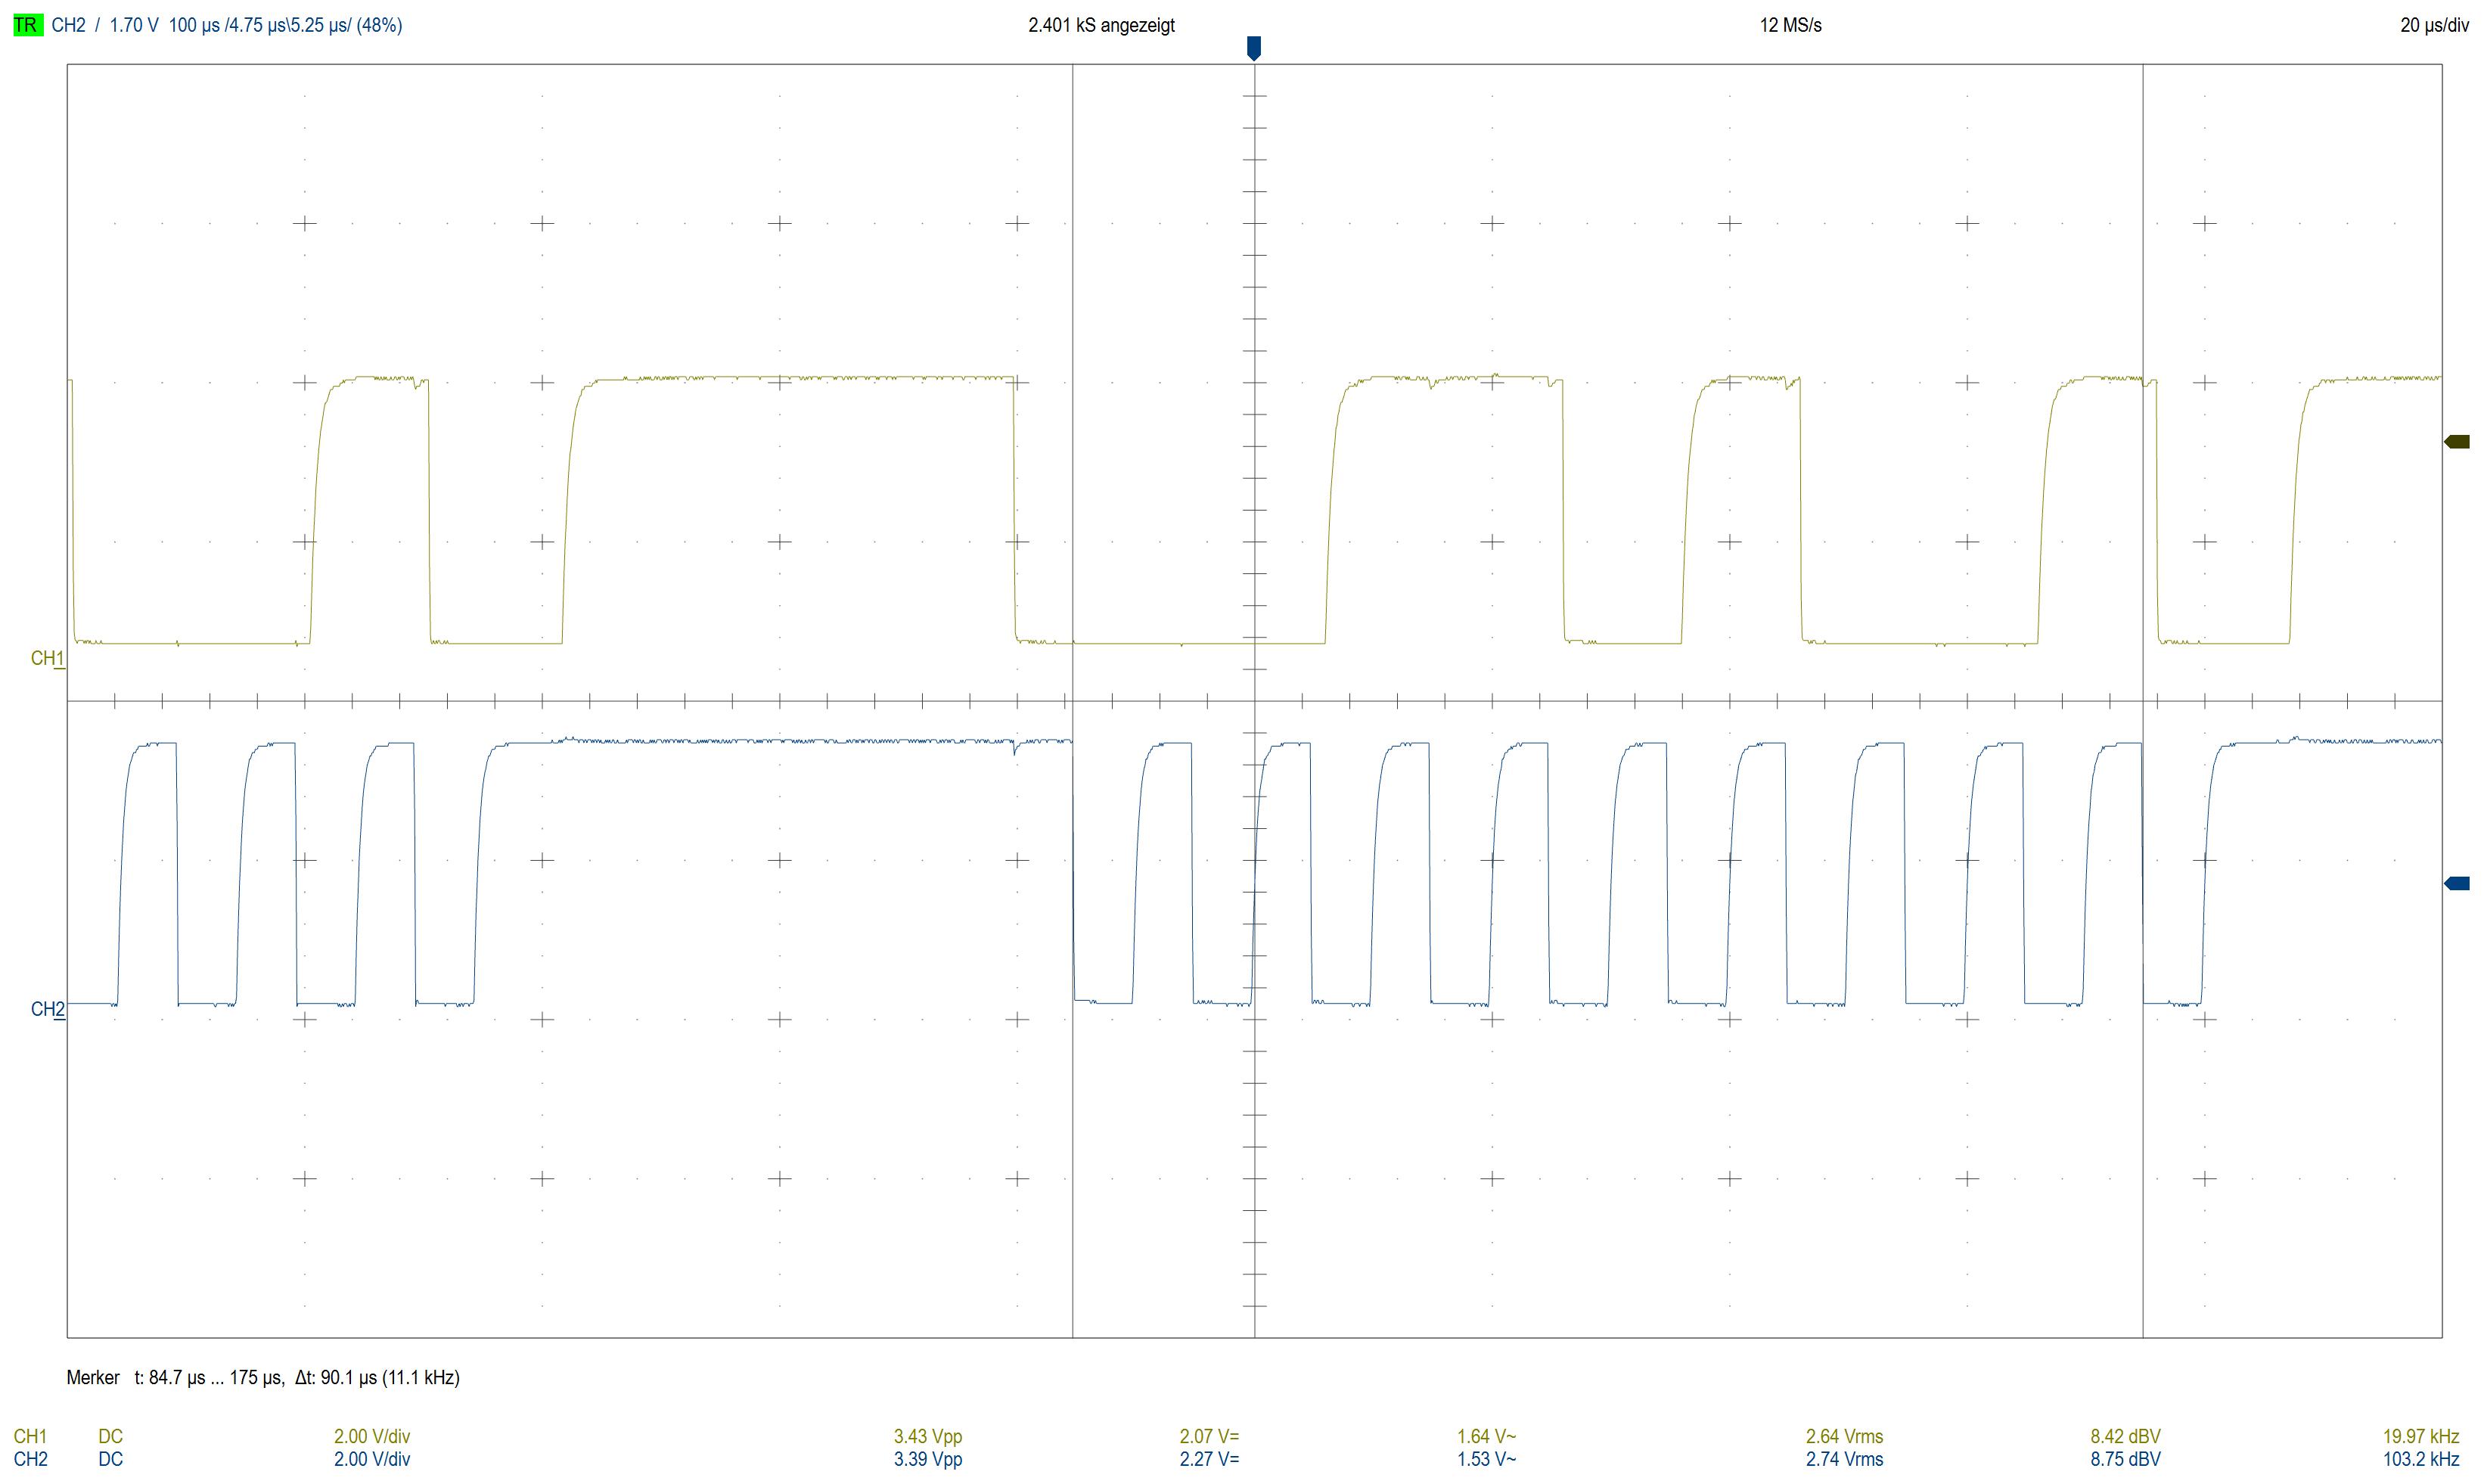Select the CH1 ground level label on the graph

point(47,658)
